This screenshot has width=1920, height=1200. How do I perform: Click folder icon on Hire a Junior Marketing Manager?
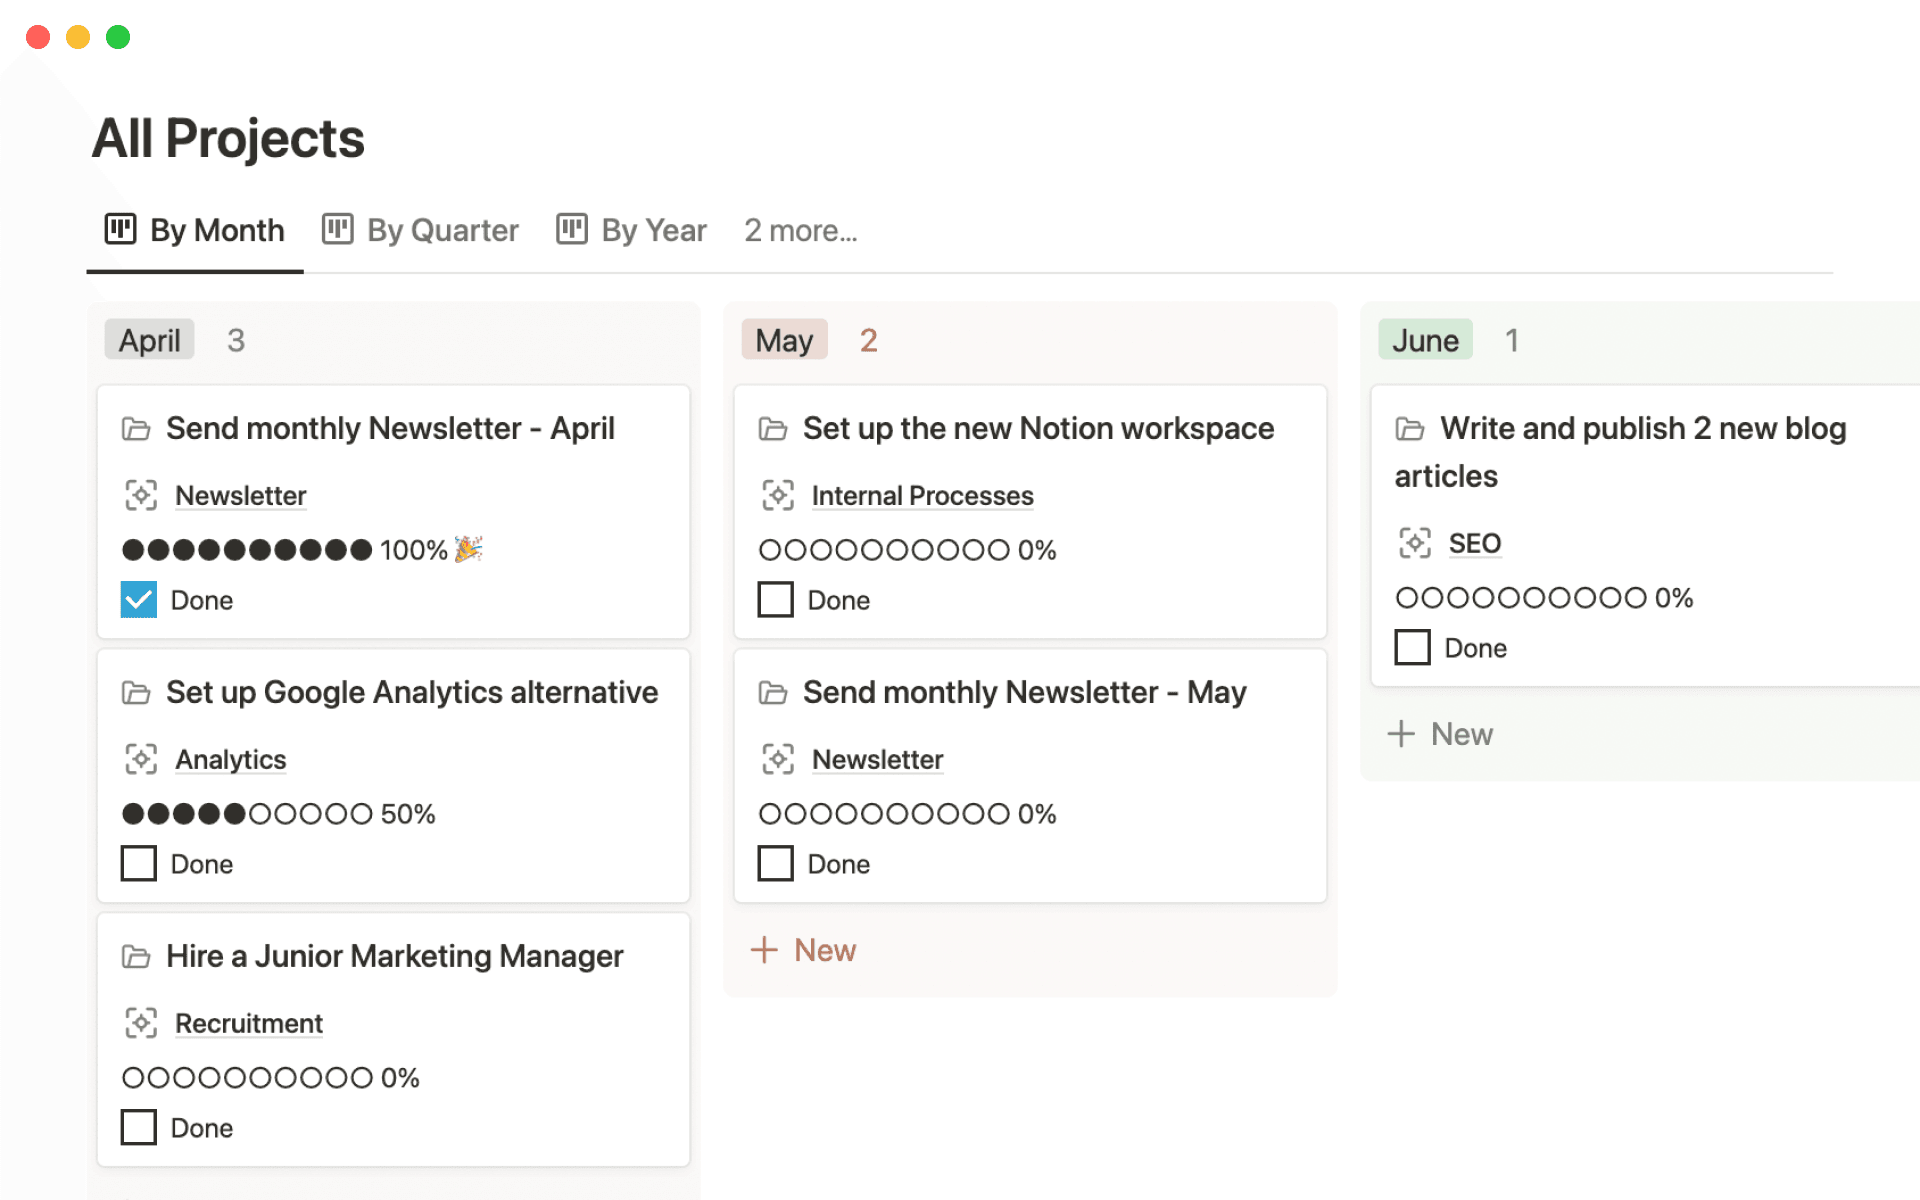(136, 957)
